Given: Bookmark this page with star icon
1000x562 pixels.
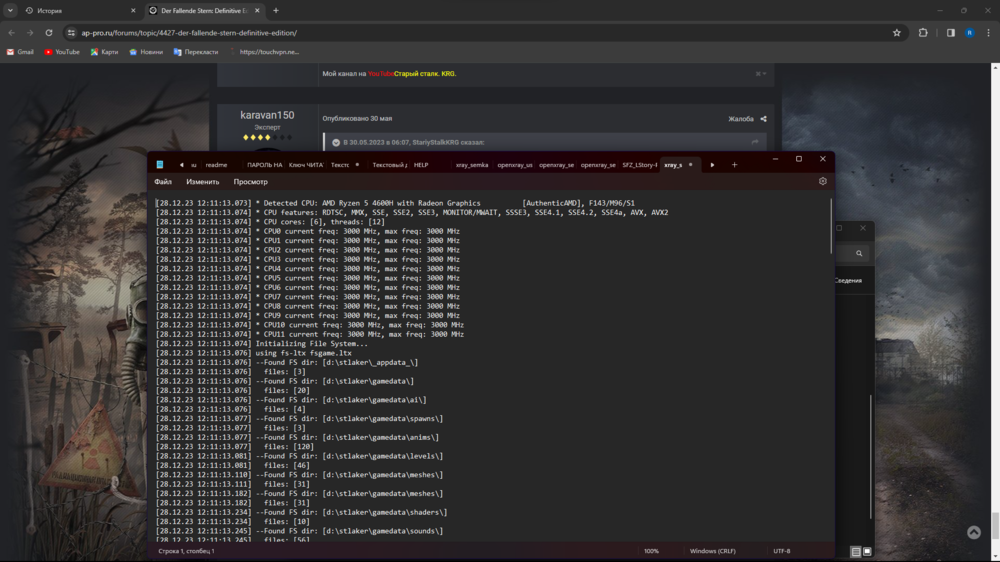Looking at the screenshot, I should coord(897,33).
